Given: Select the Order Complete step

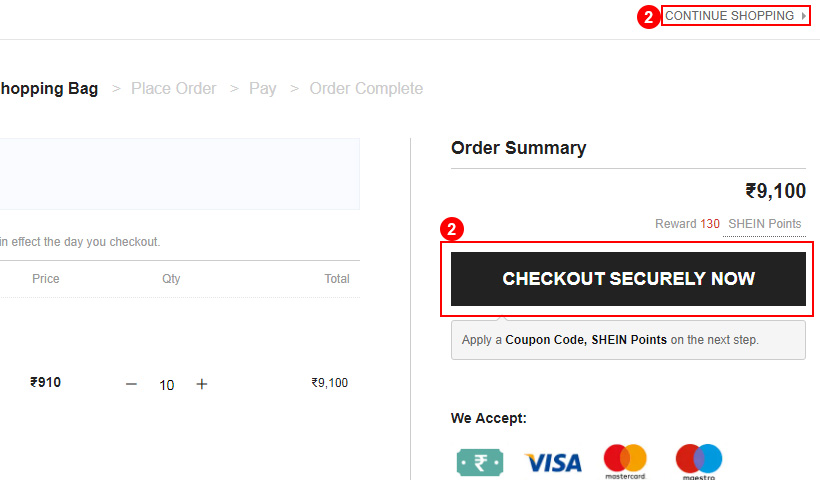Looking at the screenshot, I should (366, 88).
